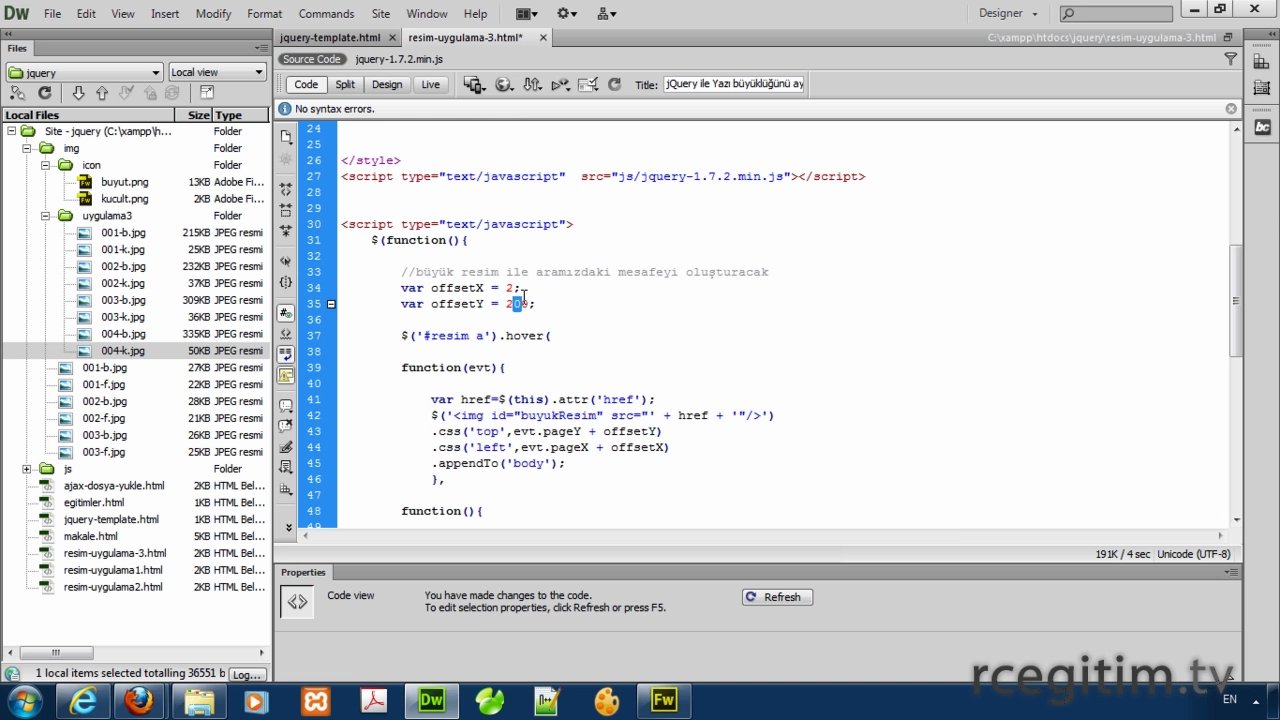The width and height of the screenshot is (1280, 720).
Task: Collapse the code block at line 35
Action: [x=331, y=304]
